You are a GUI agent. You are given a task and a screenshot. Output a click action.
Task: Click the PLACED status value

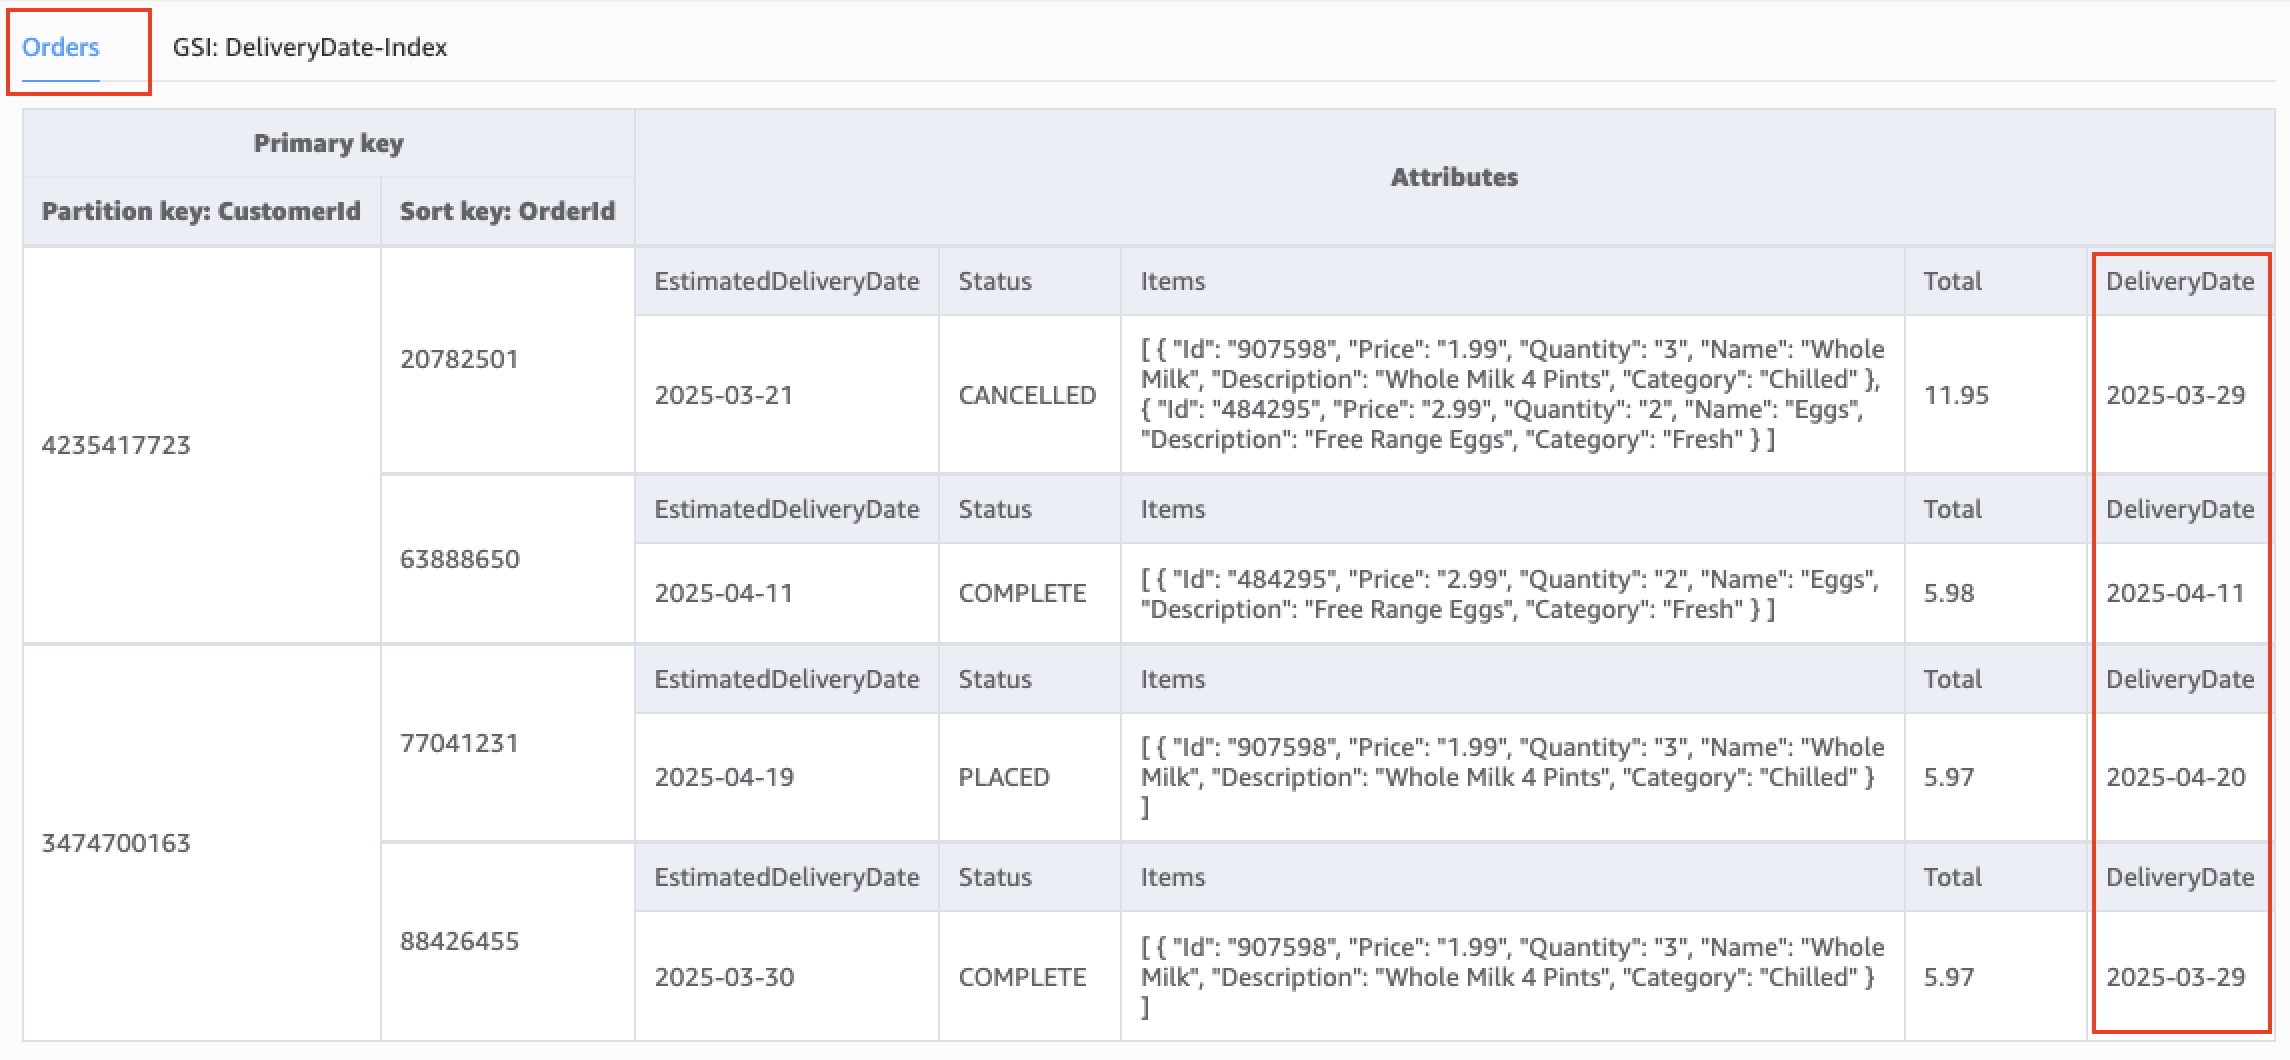click(x=1005, y=777)
